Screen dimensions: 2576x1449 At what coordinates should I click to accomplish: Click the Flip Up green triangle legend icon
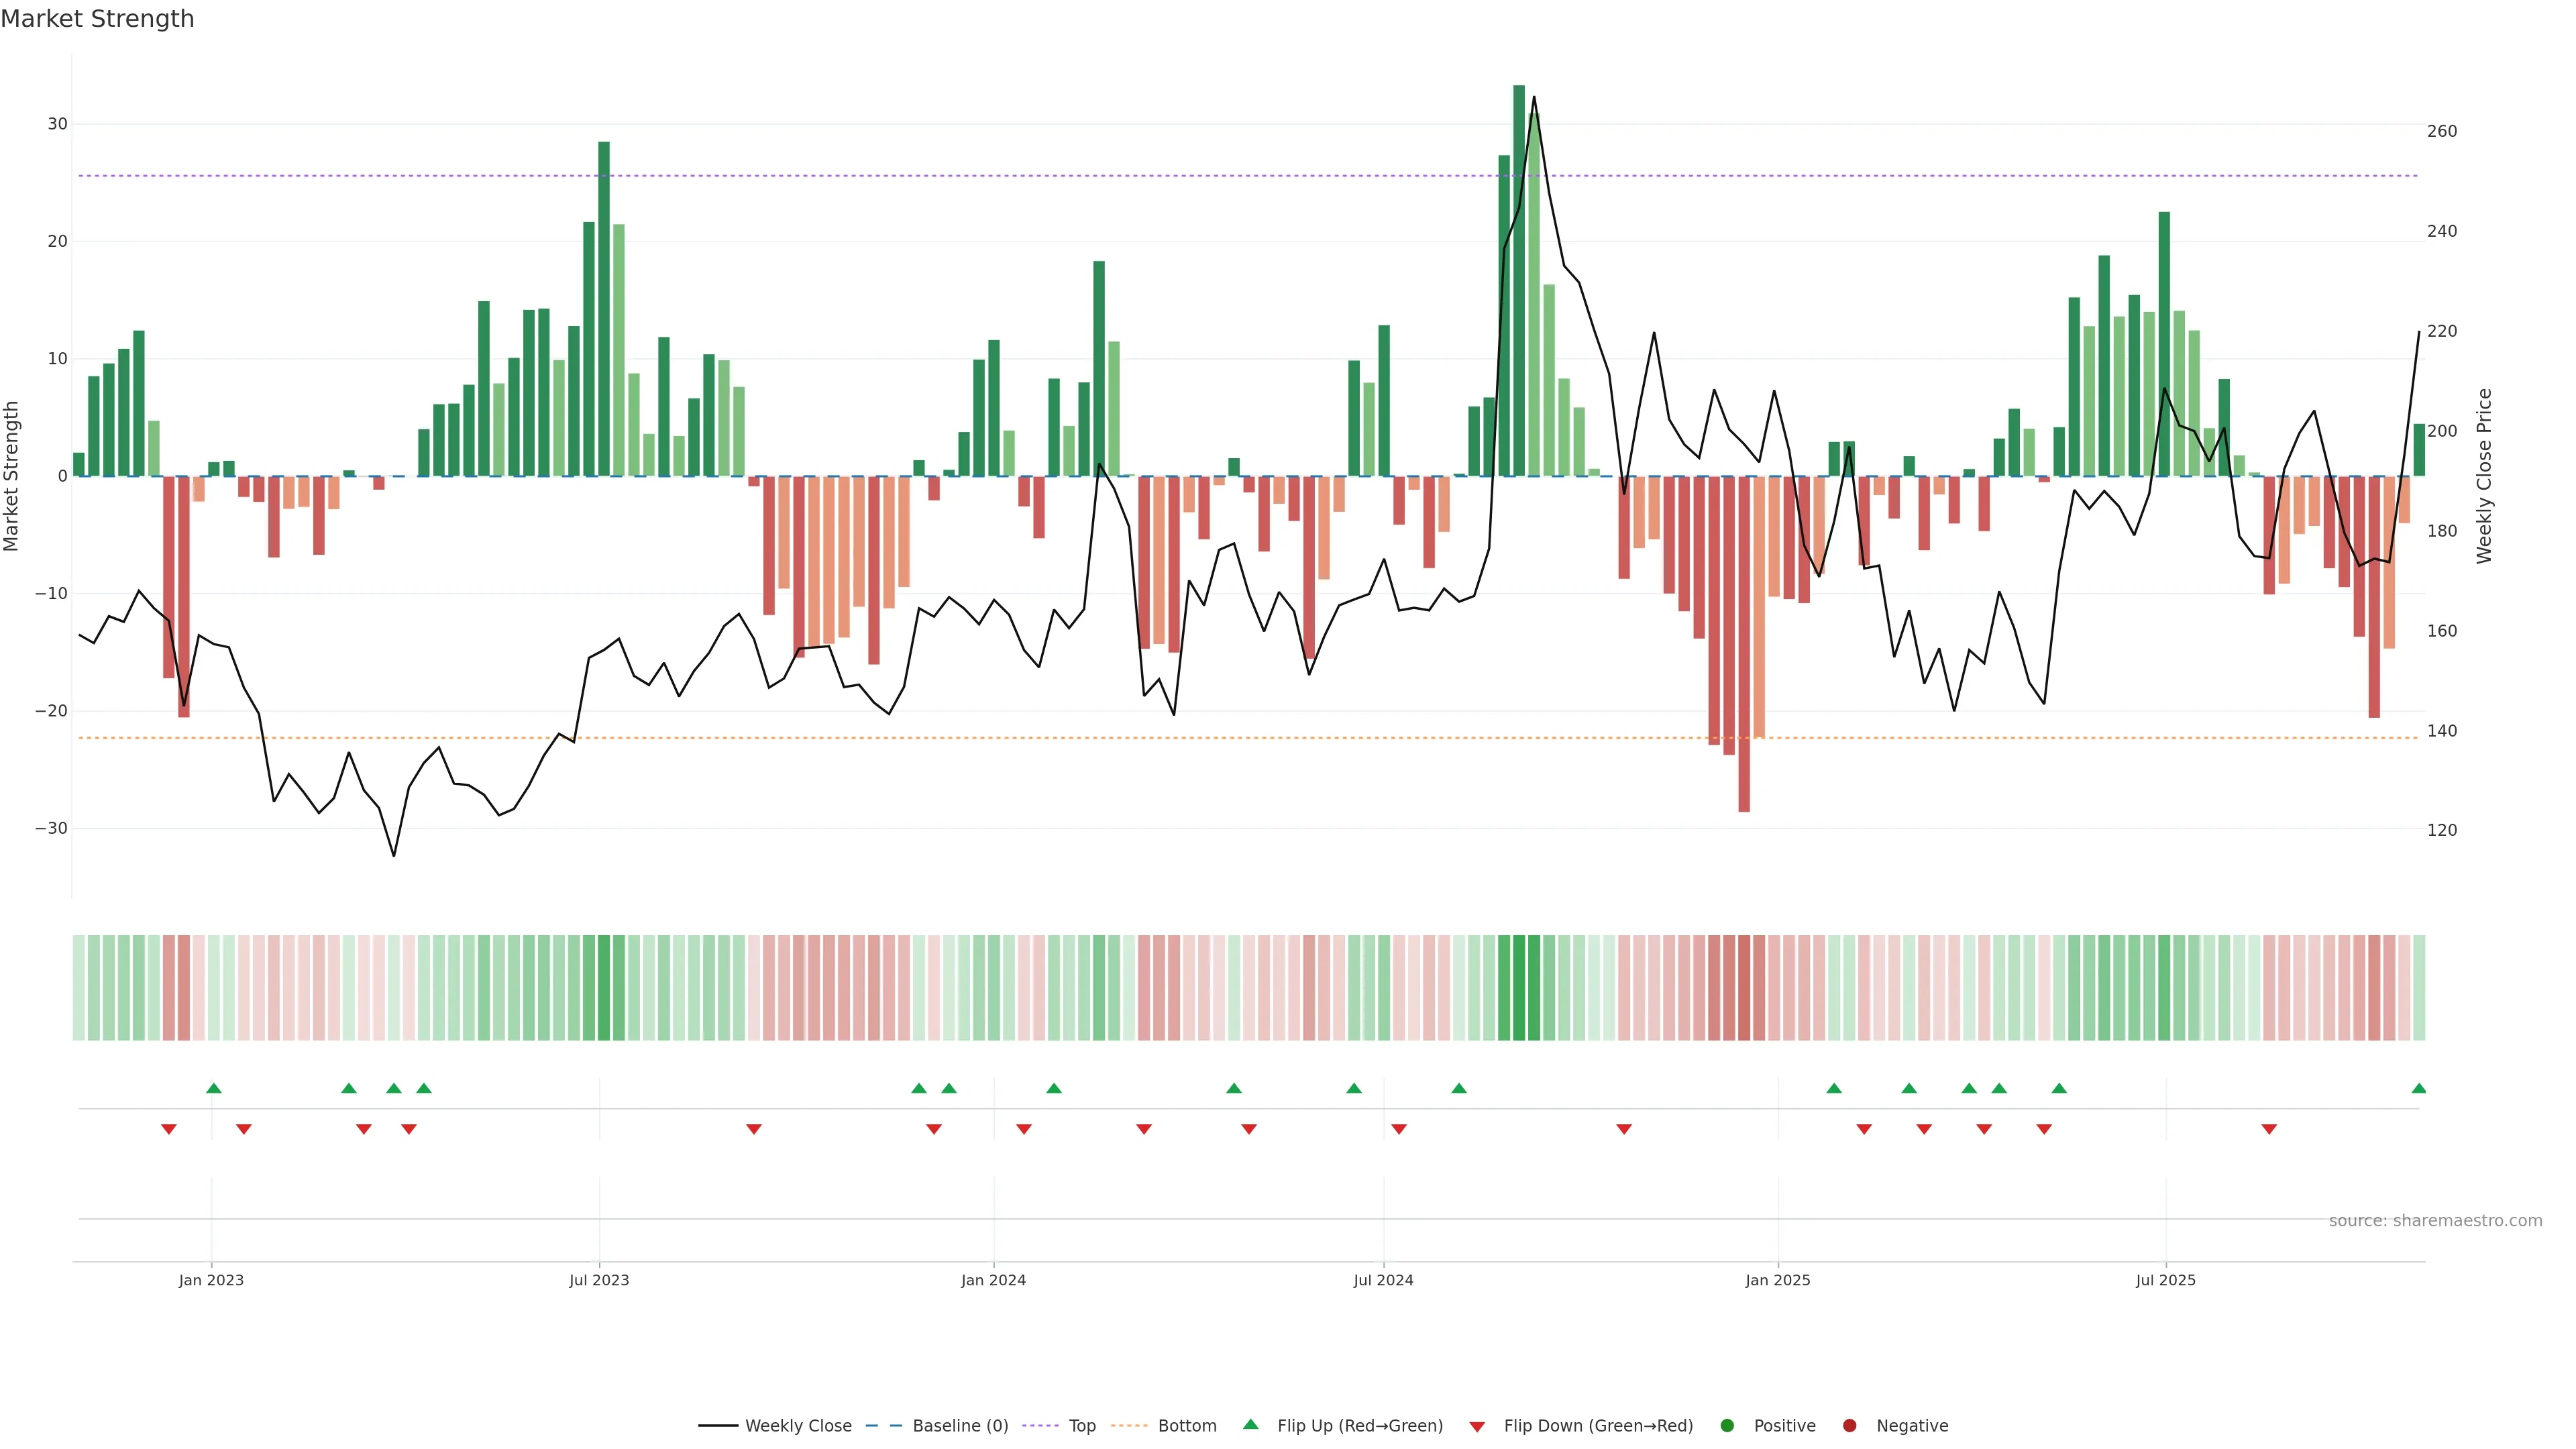pyautogui.click(x=1250, y=1424)
